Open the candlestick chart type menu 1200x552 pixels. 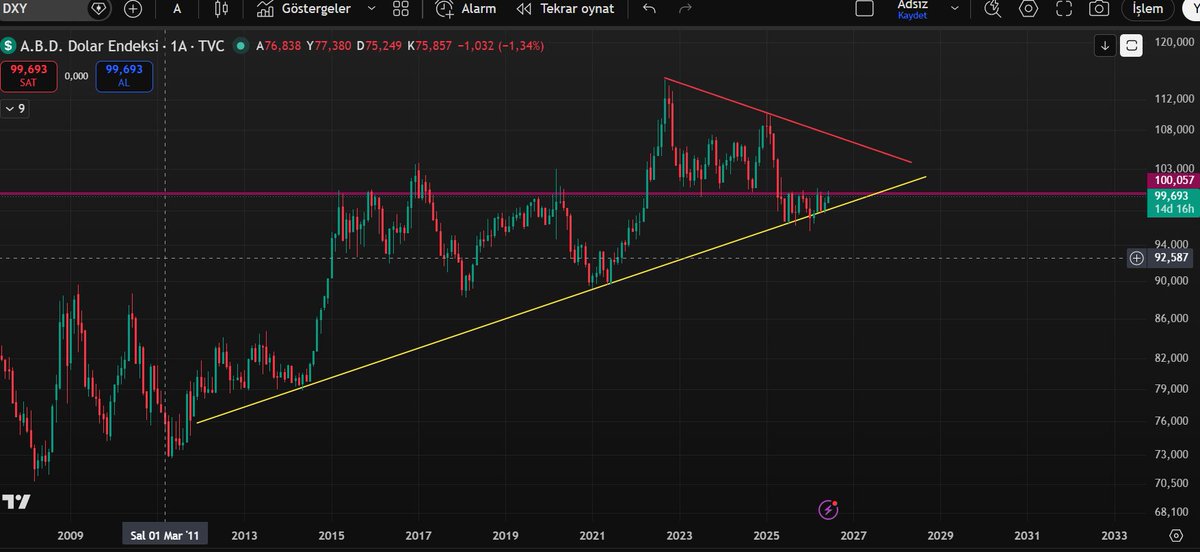point(222,8)
